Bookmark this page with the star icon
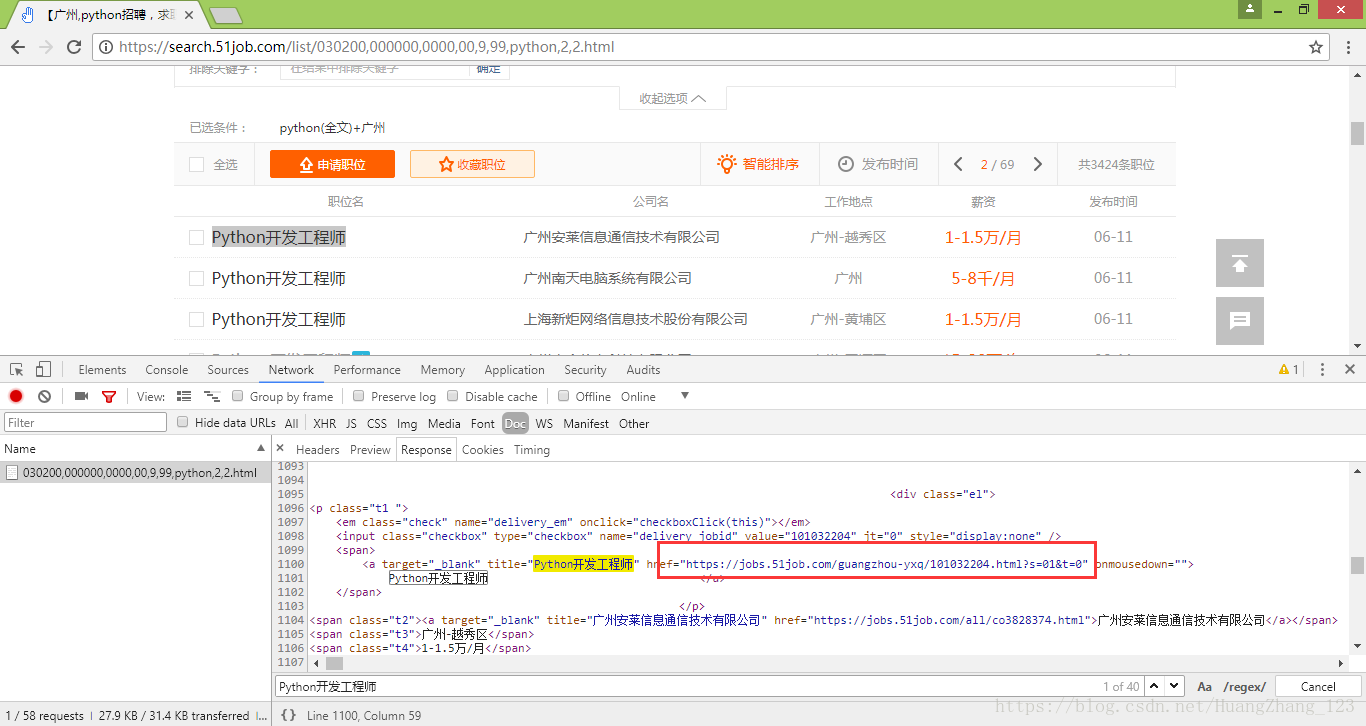The height and width of the screenshot is (726, 1366). 1316,47
